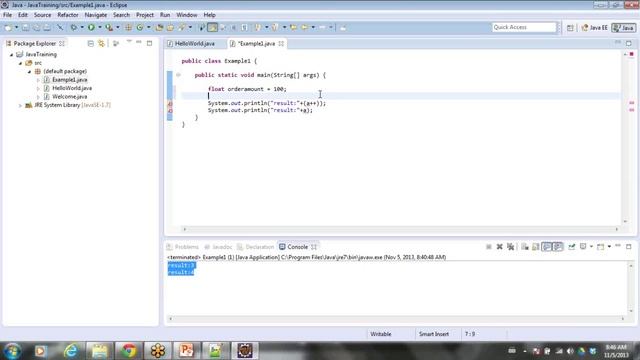Click the New file toolbar icon
This screenshot has height=360, width=640.
pos(8,28)
